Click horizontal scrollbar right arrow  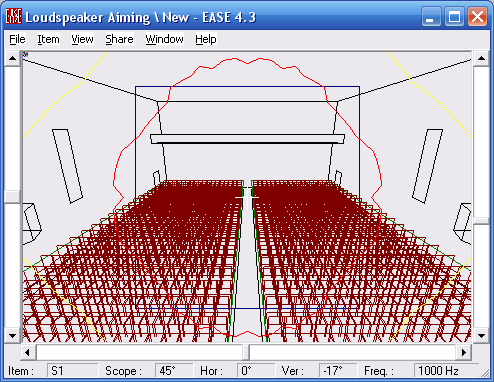pos(463,352)
